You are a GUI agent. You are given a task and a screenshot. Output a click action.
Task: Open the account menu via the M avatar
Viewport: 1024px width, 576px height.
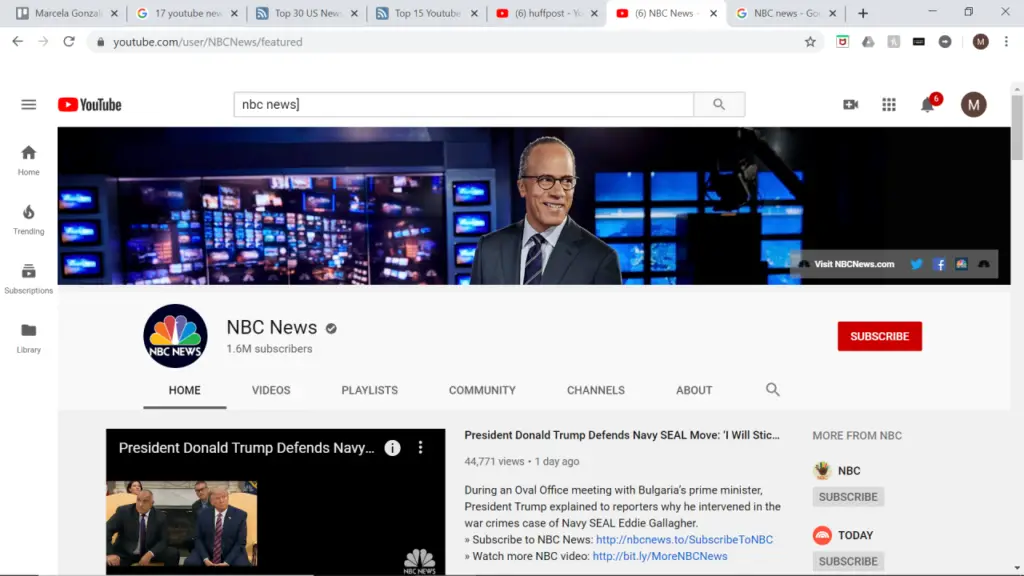coord(974,104)
